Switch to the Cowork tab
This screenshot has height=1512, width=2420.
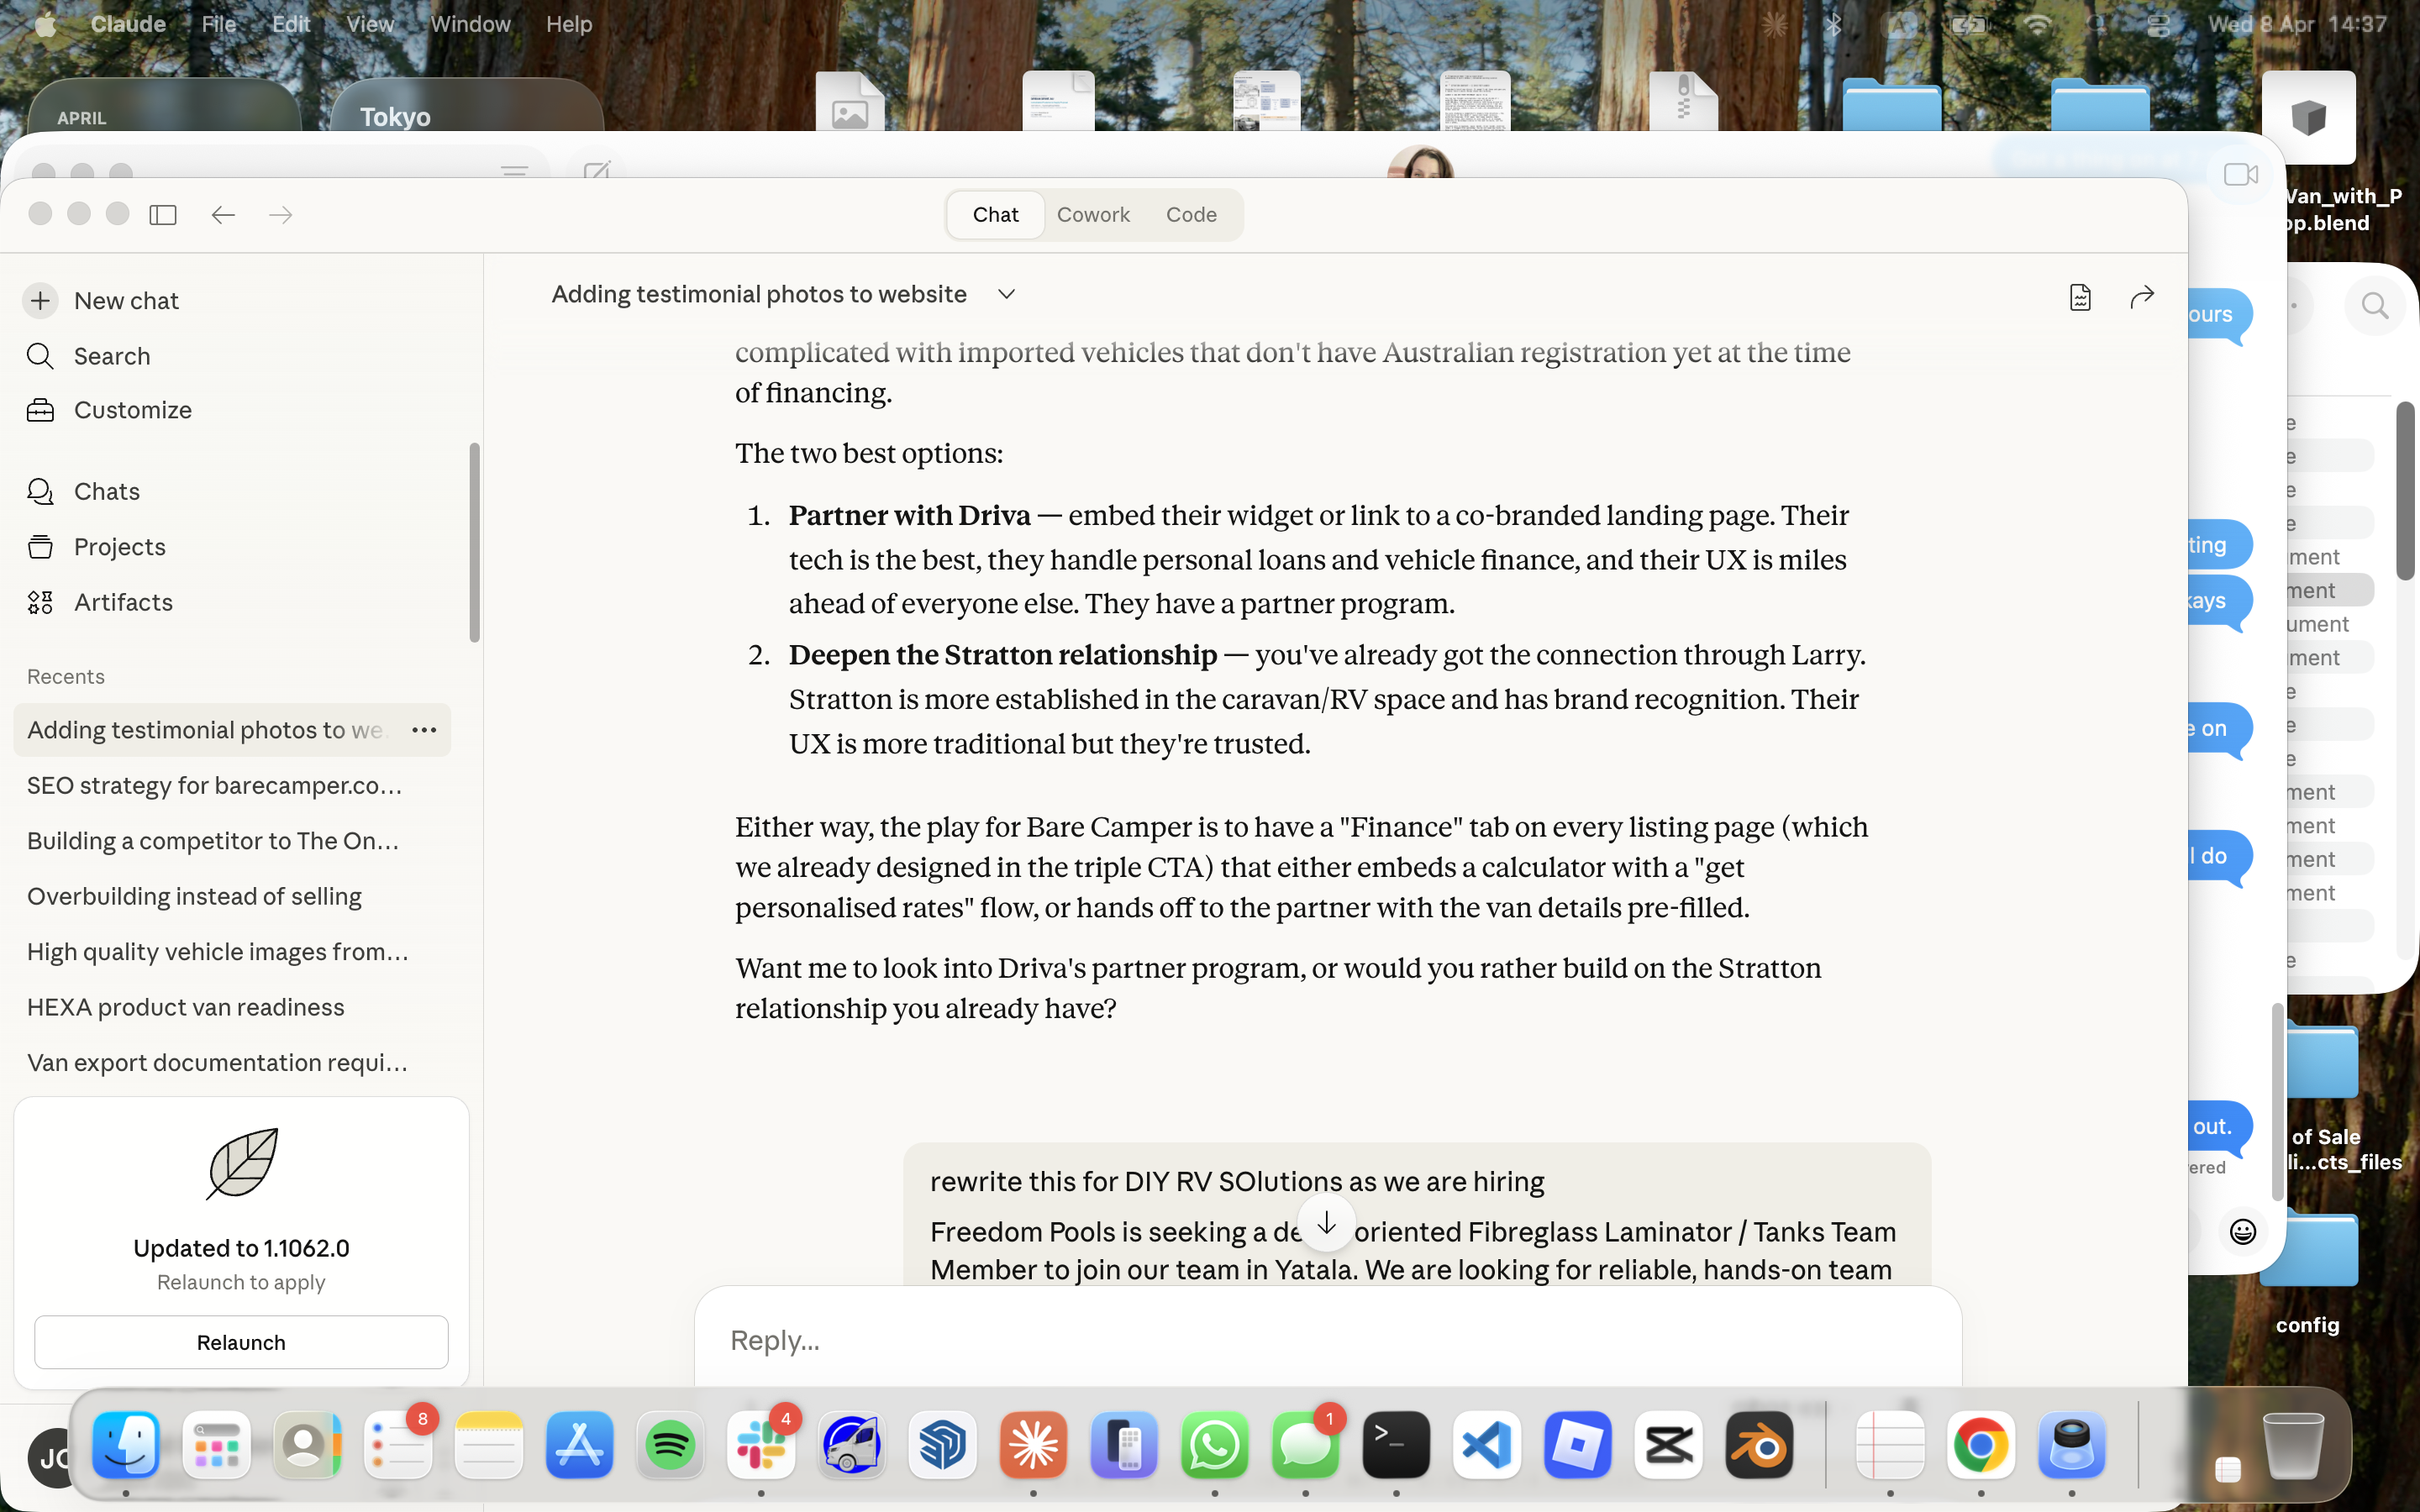(x=1093, y=215)
